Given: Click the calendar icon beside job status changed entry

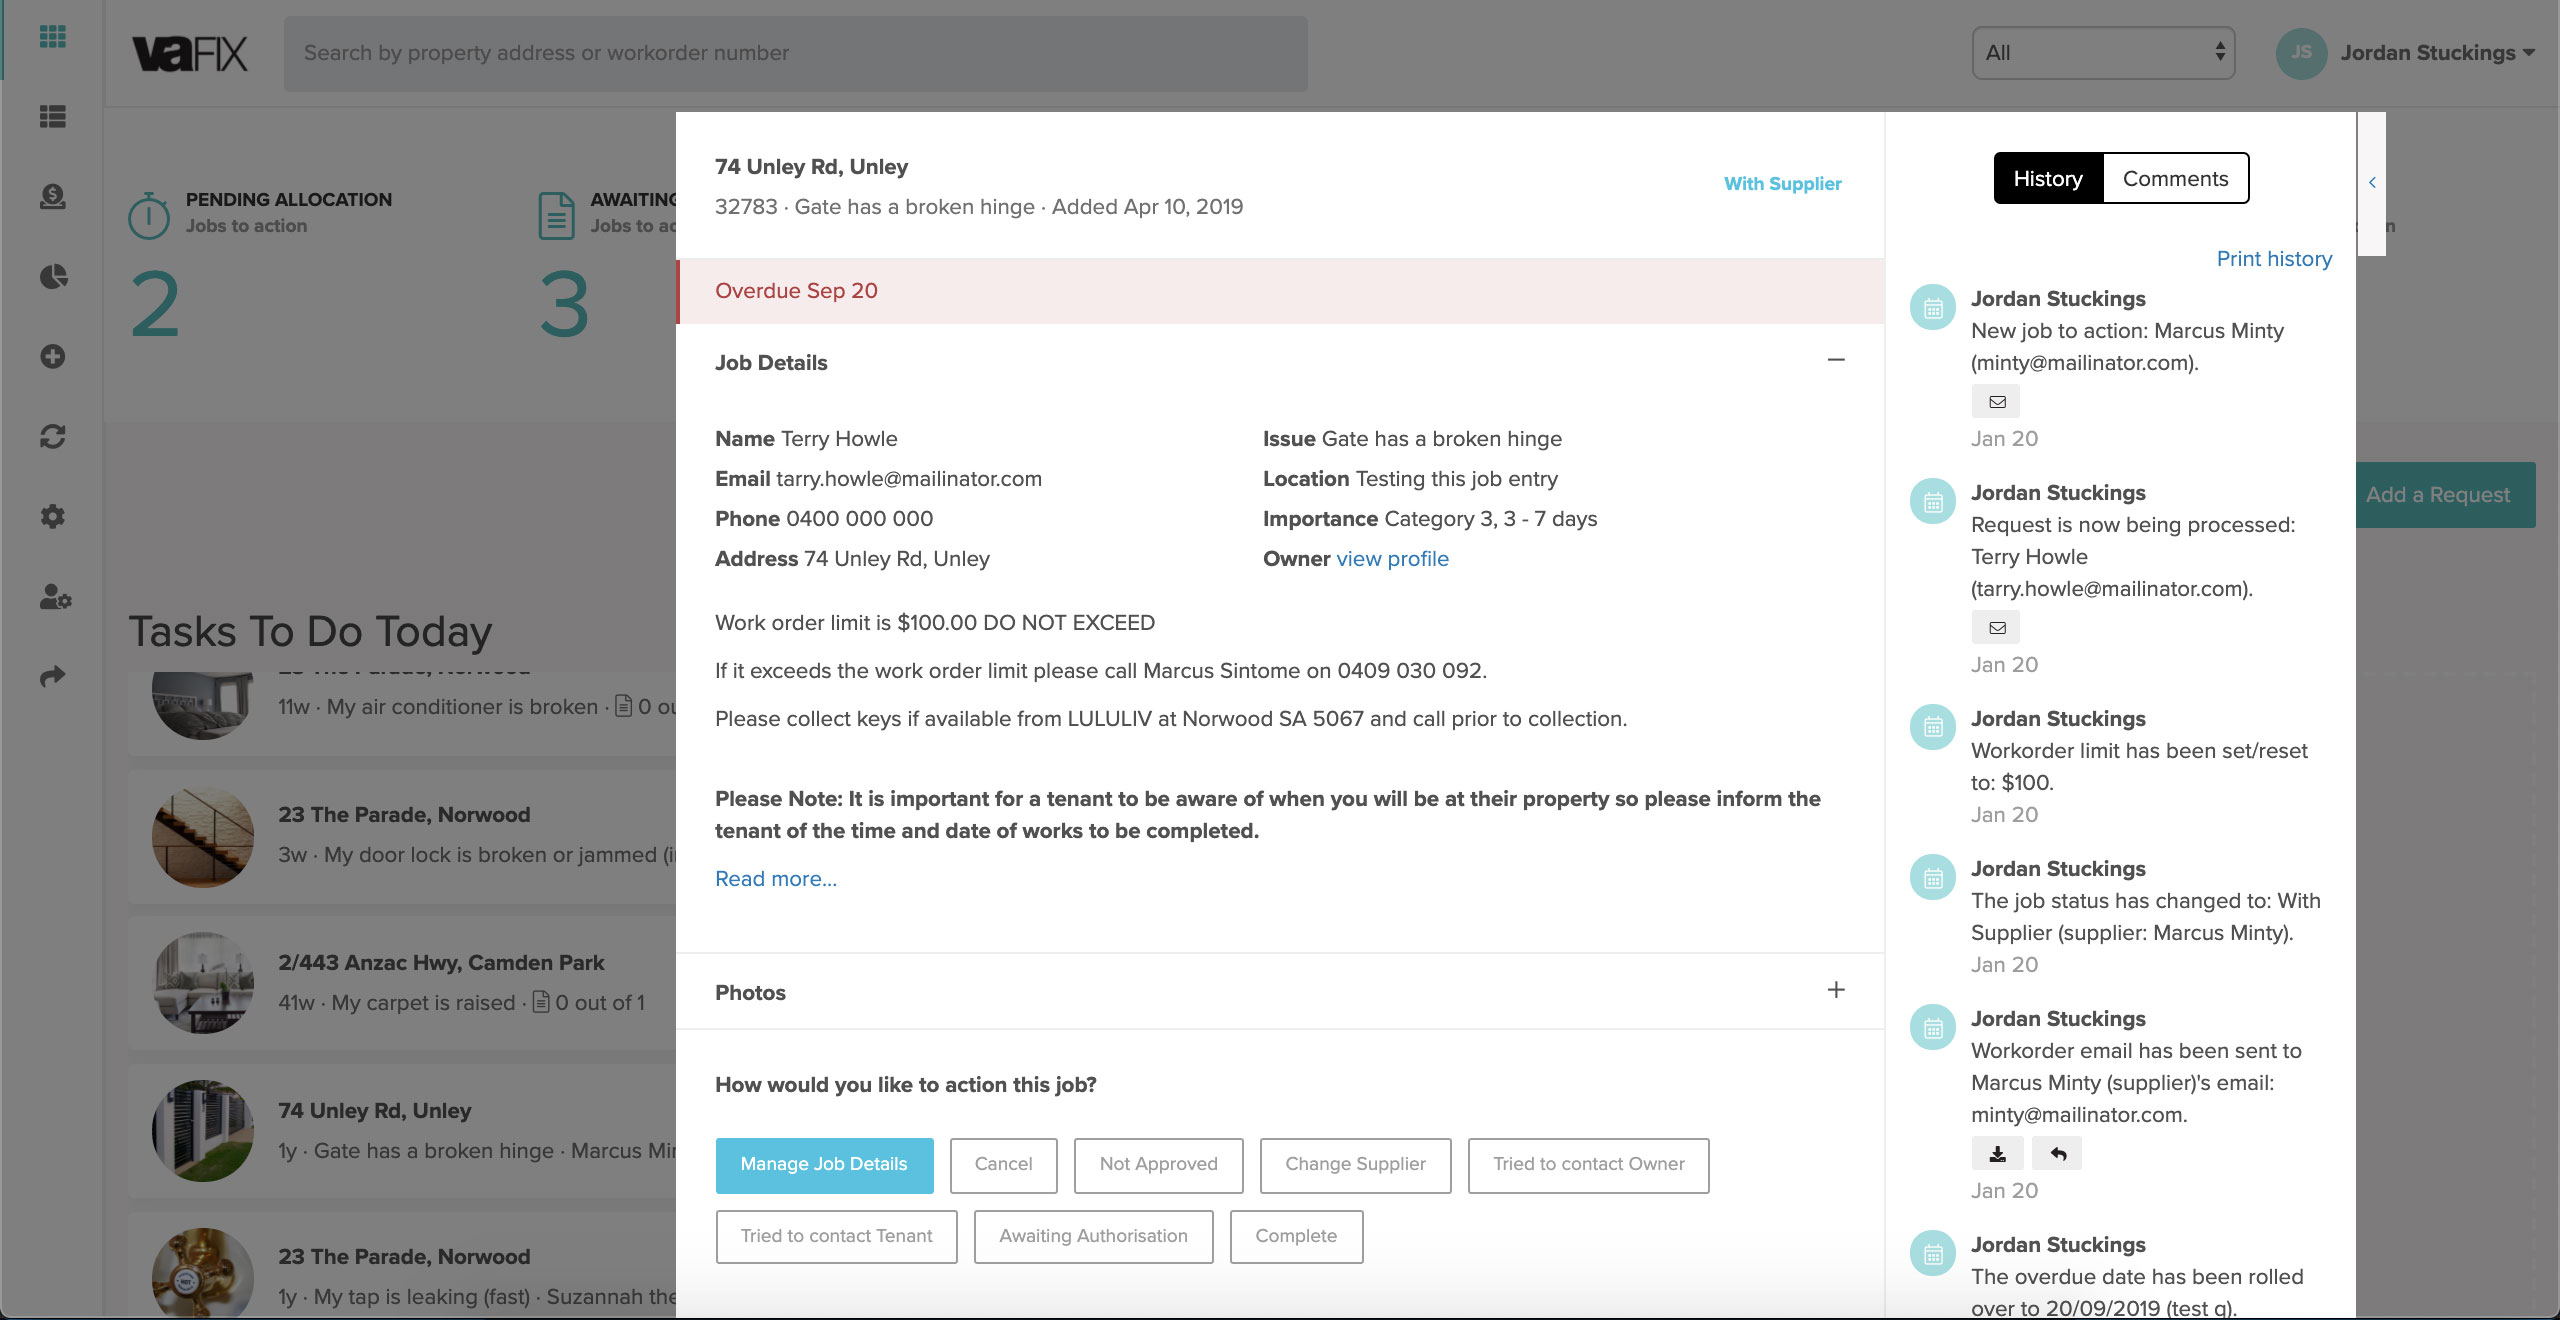Looking at the screenshot, I should point(1933,877).
